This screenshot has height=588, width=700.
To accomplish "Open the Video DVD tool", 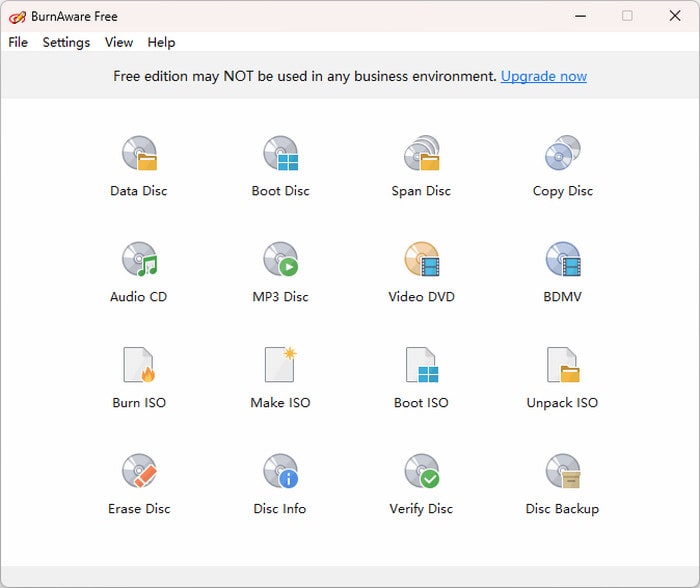I will pyautogui.click(x=421, y=261).
